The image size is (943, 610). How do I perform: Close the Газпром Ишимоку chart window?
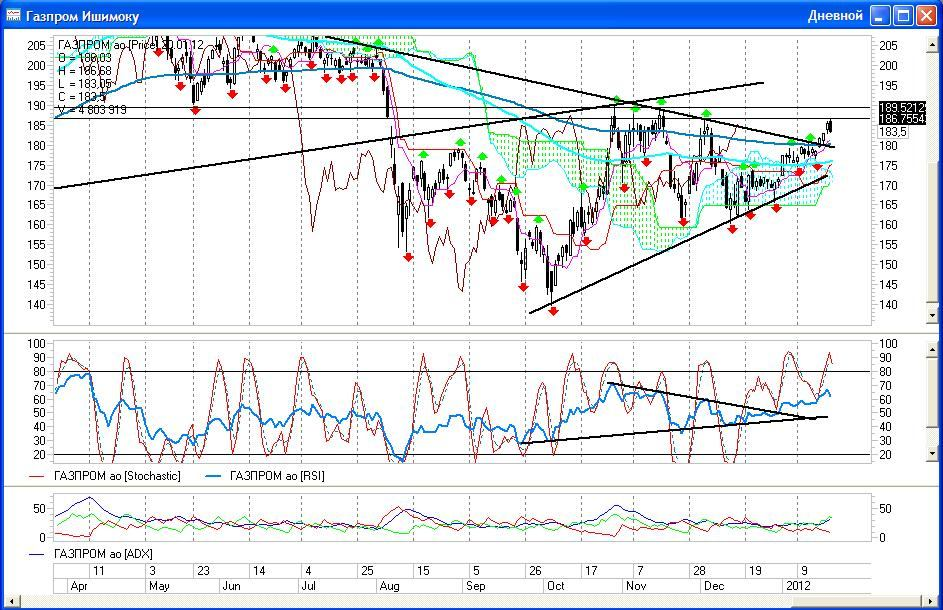[x=926, y=16]
